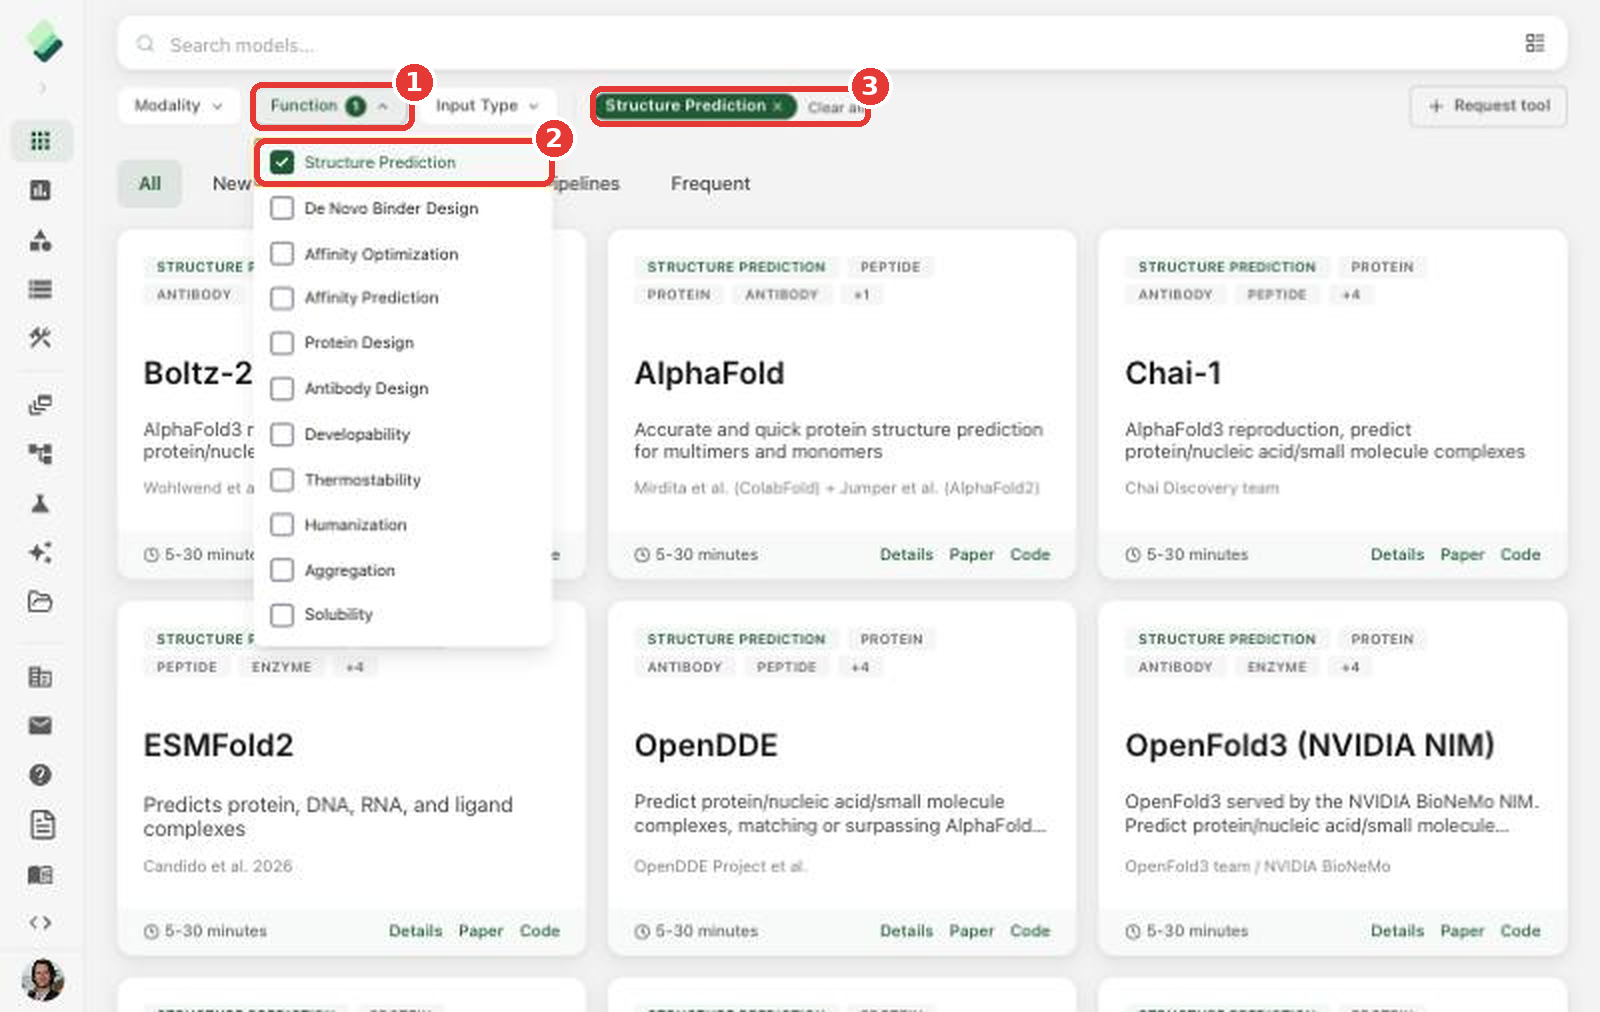Viewport: 1600px width, 1012px height.
Task: Check the Humanization checkbox
Action: coord(283,525)
